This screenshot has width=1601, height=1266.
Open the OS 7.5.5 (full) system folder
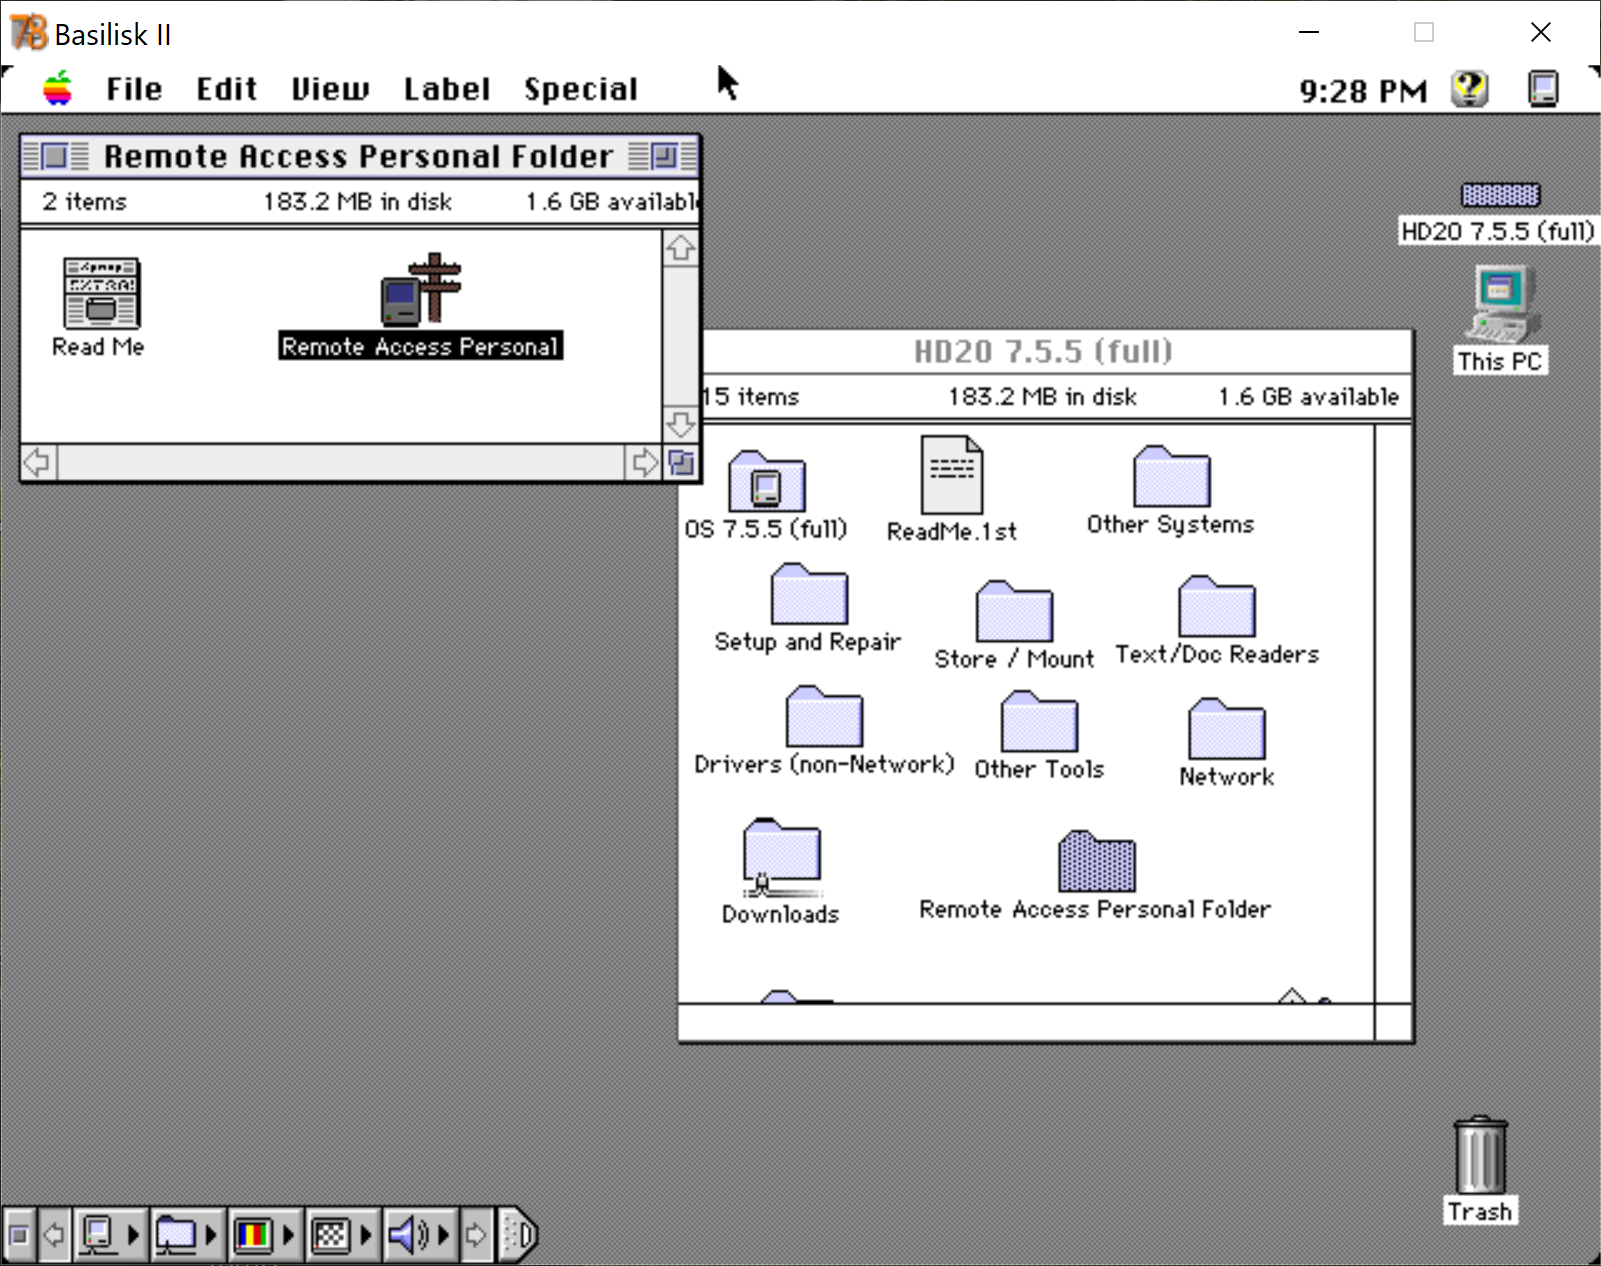point(766,482)
